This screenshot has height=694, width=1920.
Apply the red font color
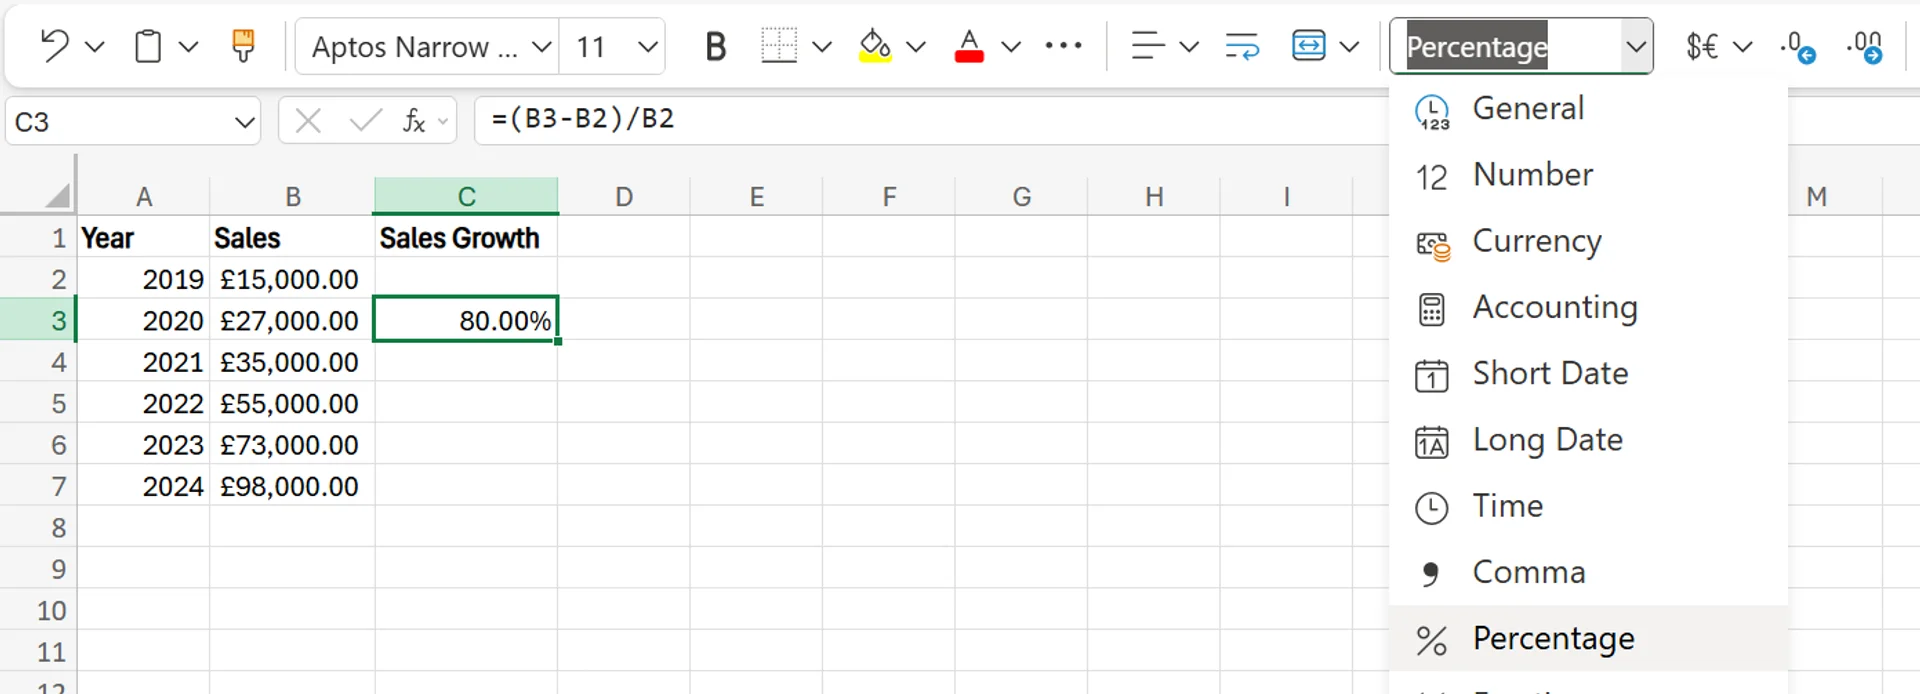(969, 46)
